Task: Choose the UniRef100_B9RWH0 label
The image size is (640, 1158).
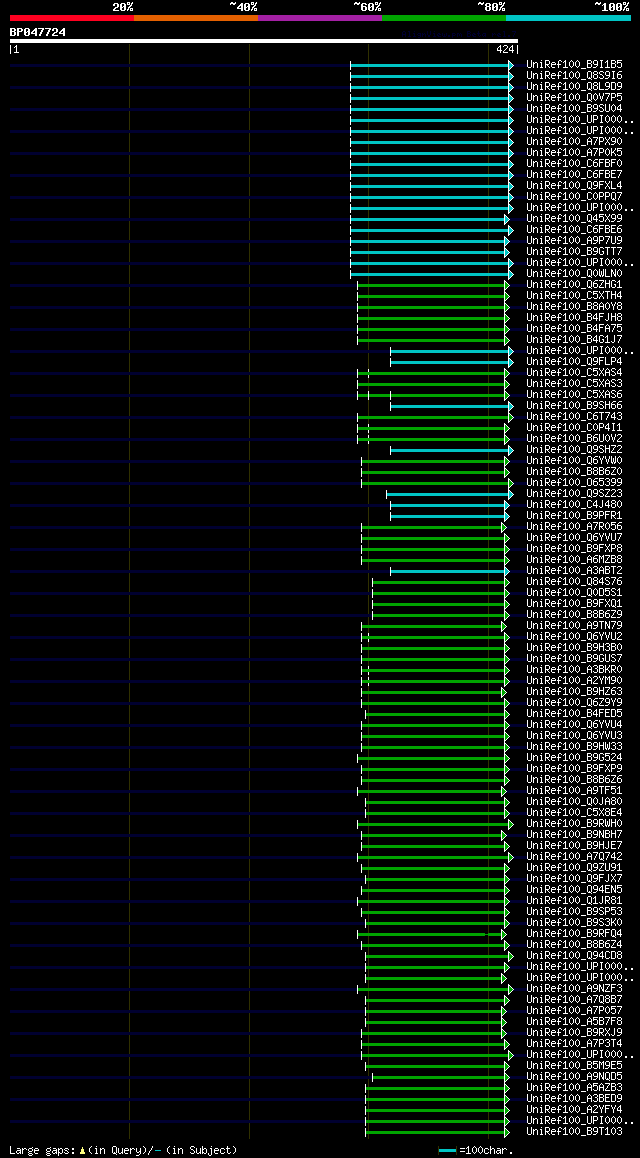Action: tap(574, 823)
